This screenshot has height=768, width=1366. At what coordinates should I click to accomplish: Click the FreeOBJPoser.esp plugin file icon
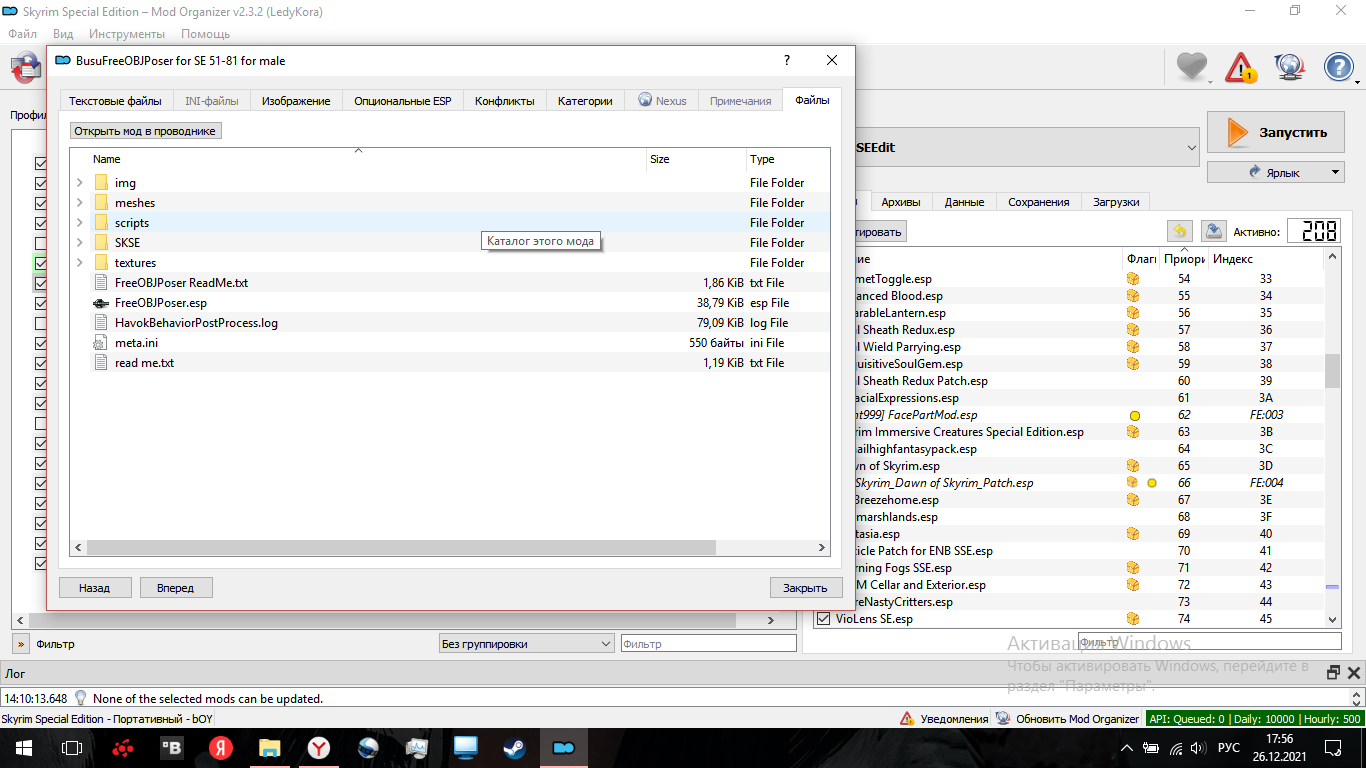pos(100,303)
